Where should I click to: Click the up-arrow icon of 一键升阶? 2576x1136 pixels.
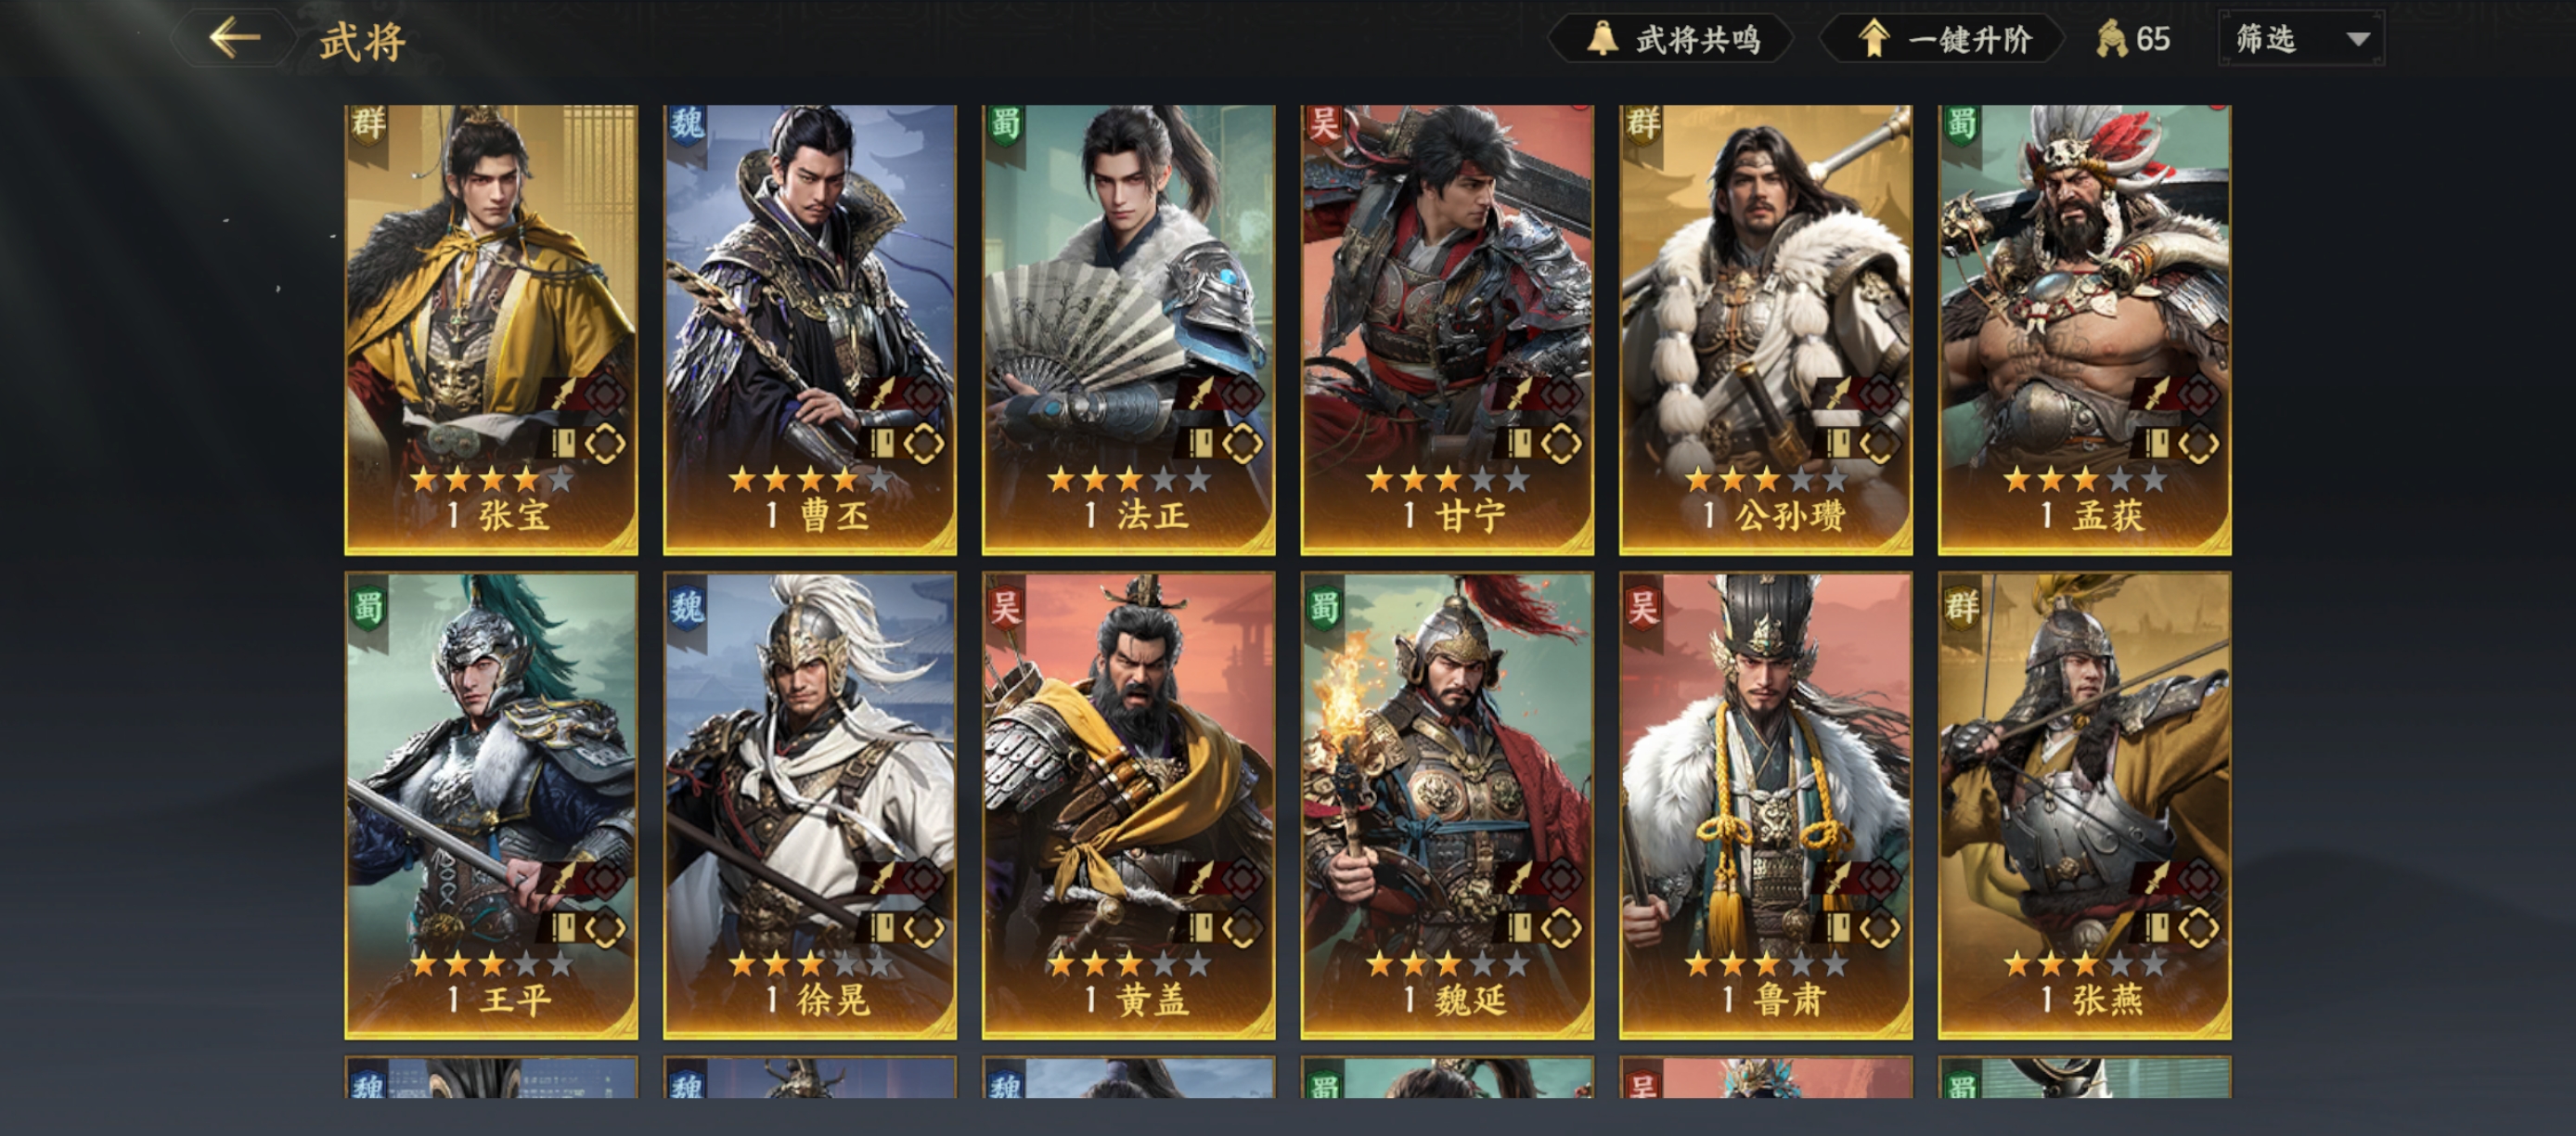click(1873, 38)
